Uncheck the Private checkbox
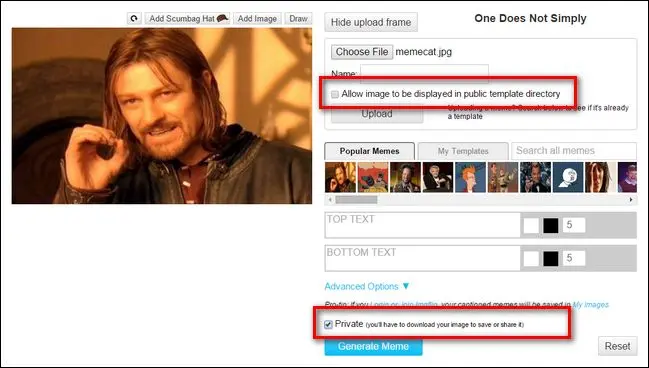Viewport: 649px width, 368px height. tap(328, 324)
